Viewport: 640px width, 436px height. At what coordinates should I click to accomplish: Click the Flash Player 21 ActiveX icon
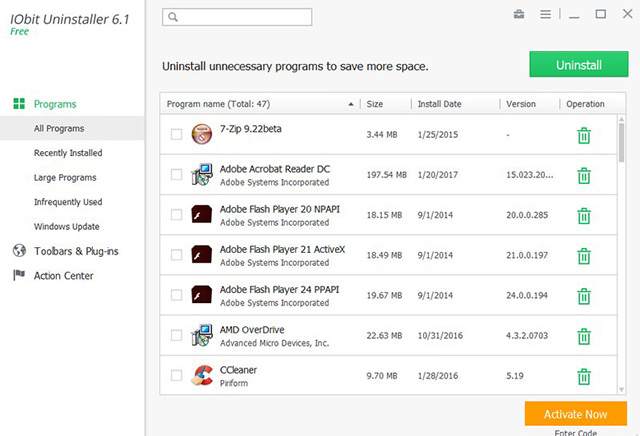click(202, 254)
